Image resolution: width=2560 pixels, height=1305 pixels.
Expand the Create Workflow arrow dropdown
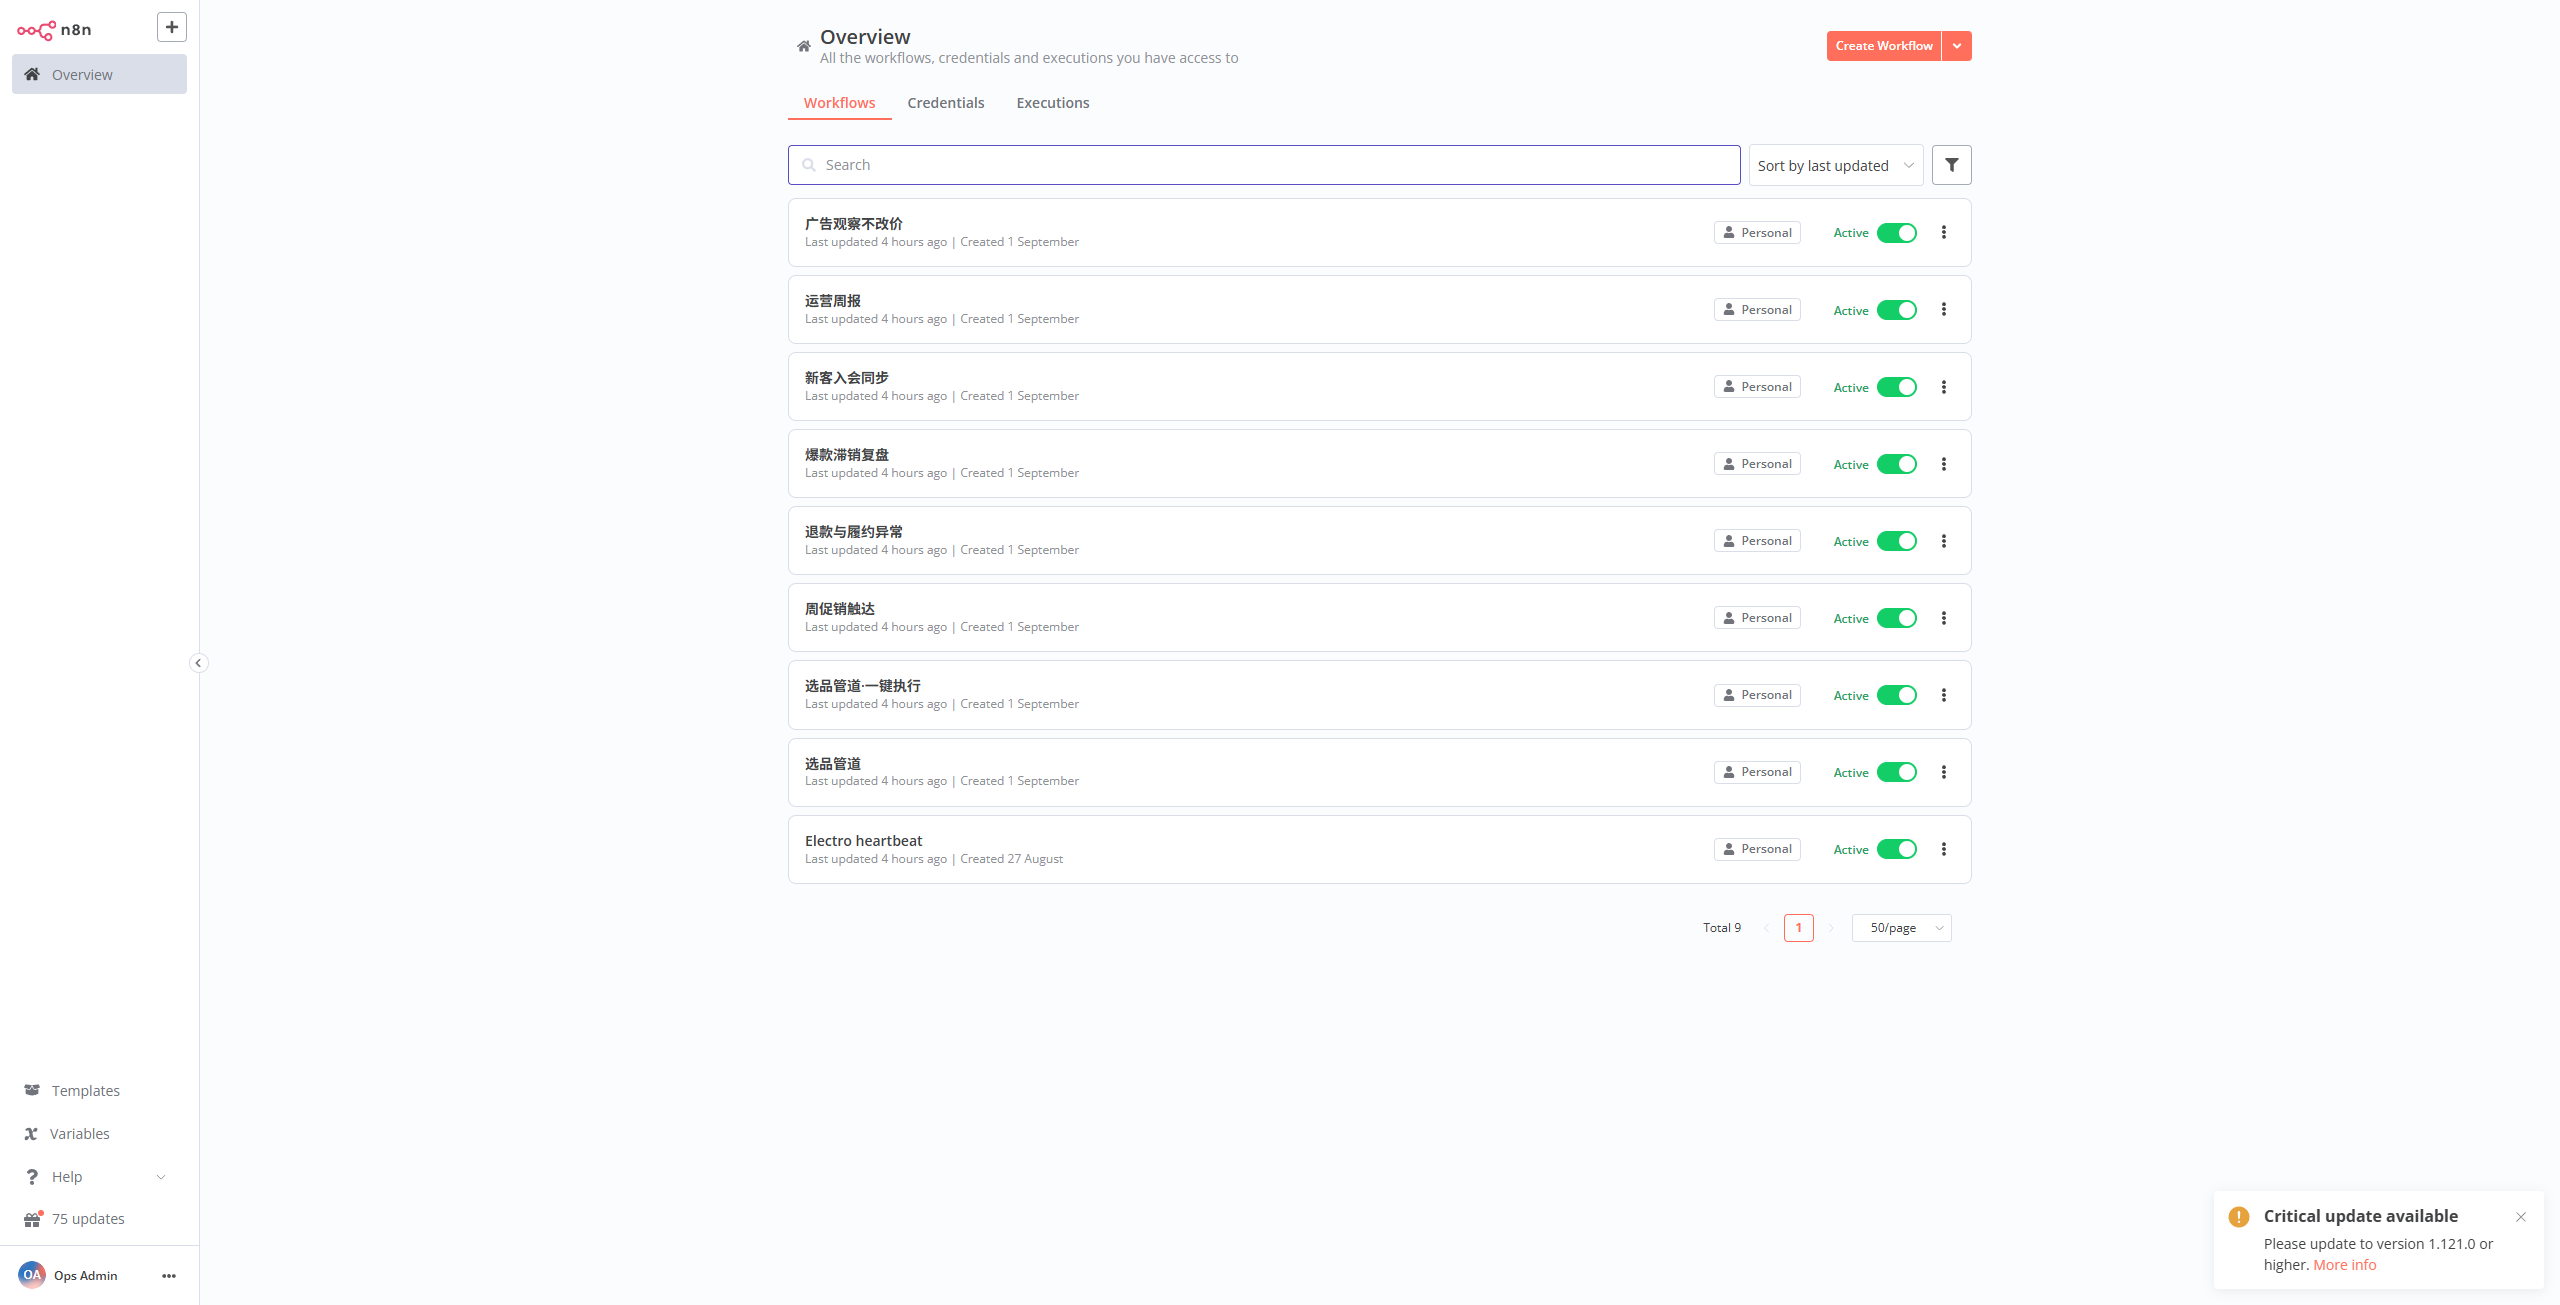tap(1957, 46)
